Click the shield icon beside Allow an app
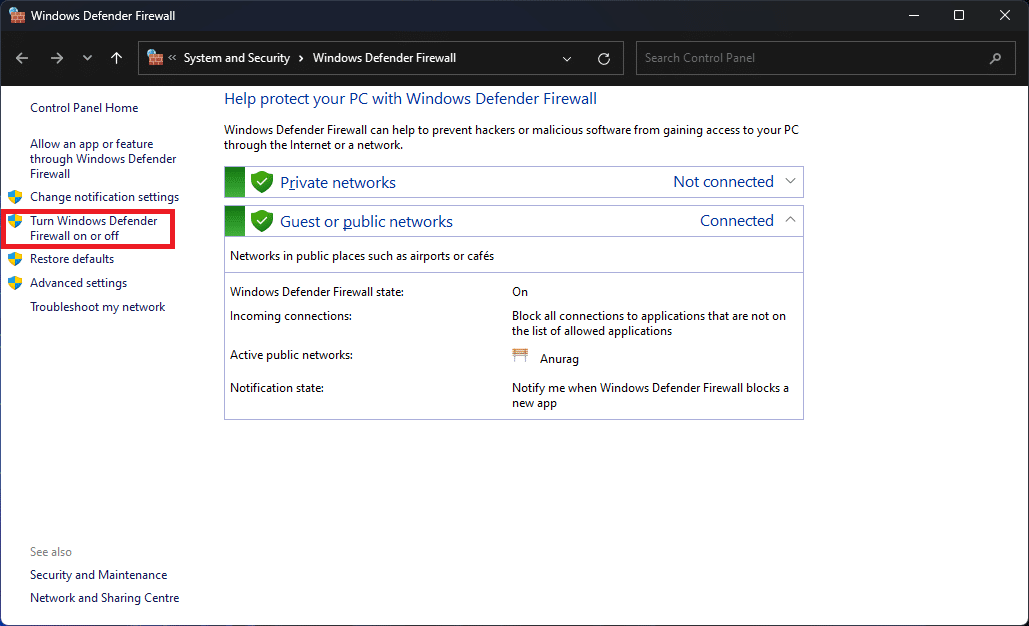The height and width of the screenshot is (626, 1029). click(x=14, y=143)
